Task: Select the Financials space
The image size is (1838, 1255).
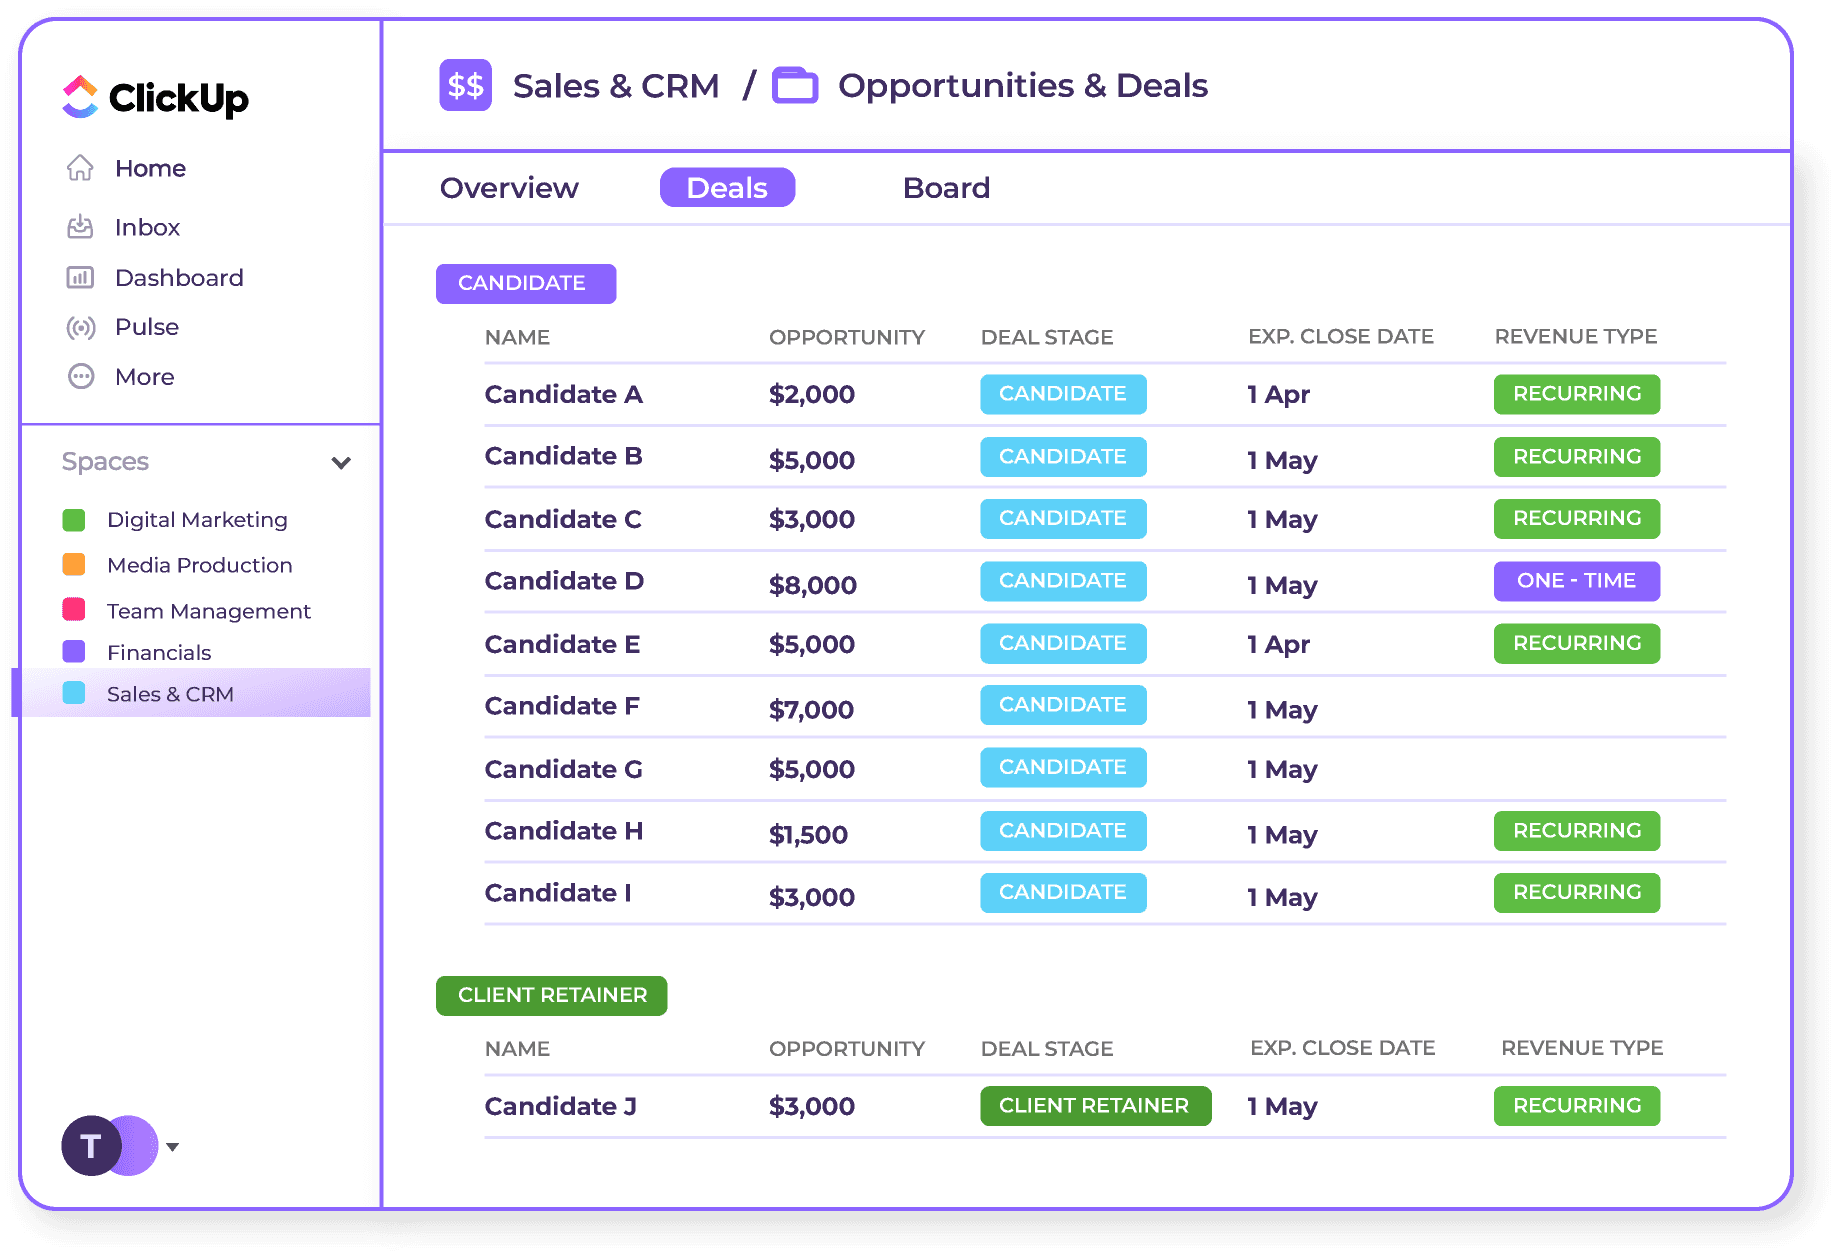Action: pyautogui.click(x=159, y=653)
